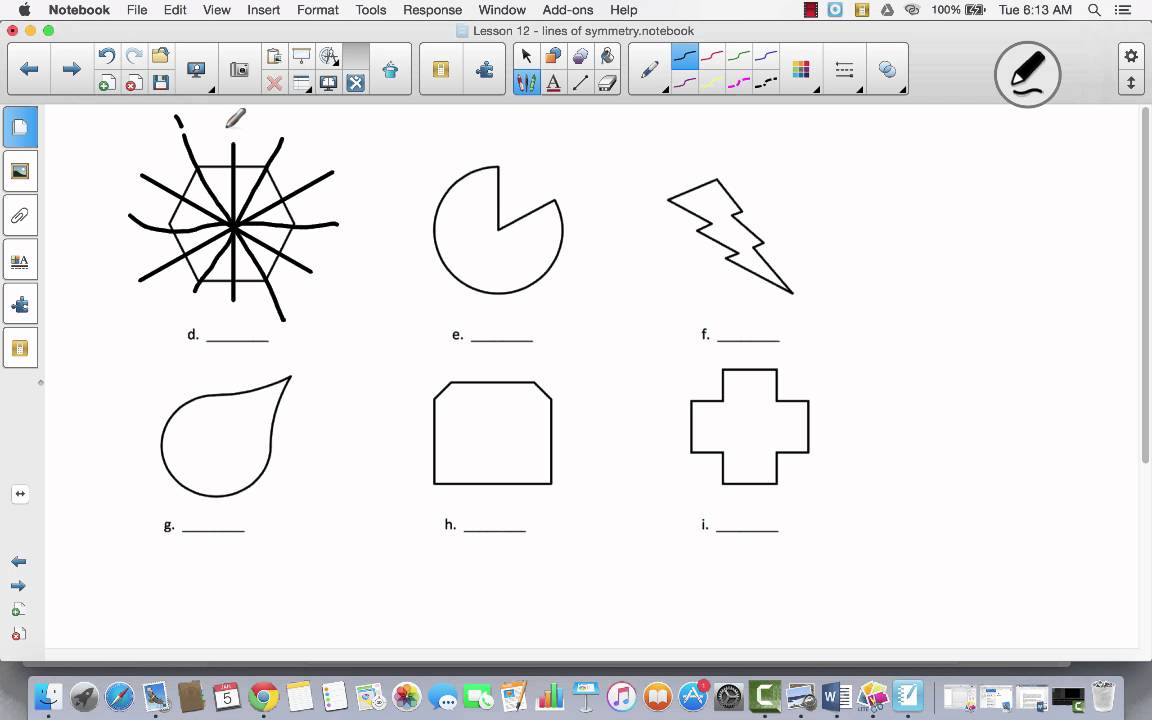
Task: Choose the black pen line style
Action: pos(685,56)
